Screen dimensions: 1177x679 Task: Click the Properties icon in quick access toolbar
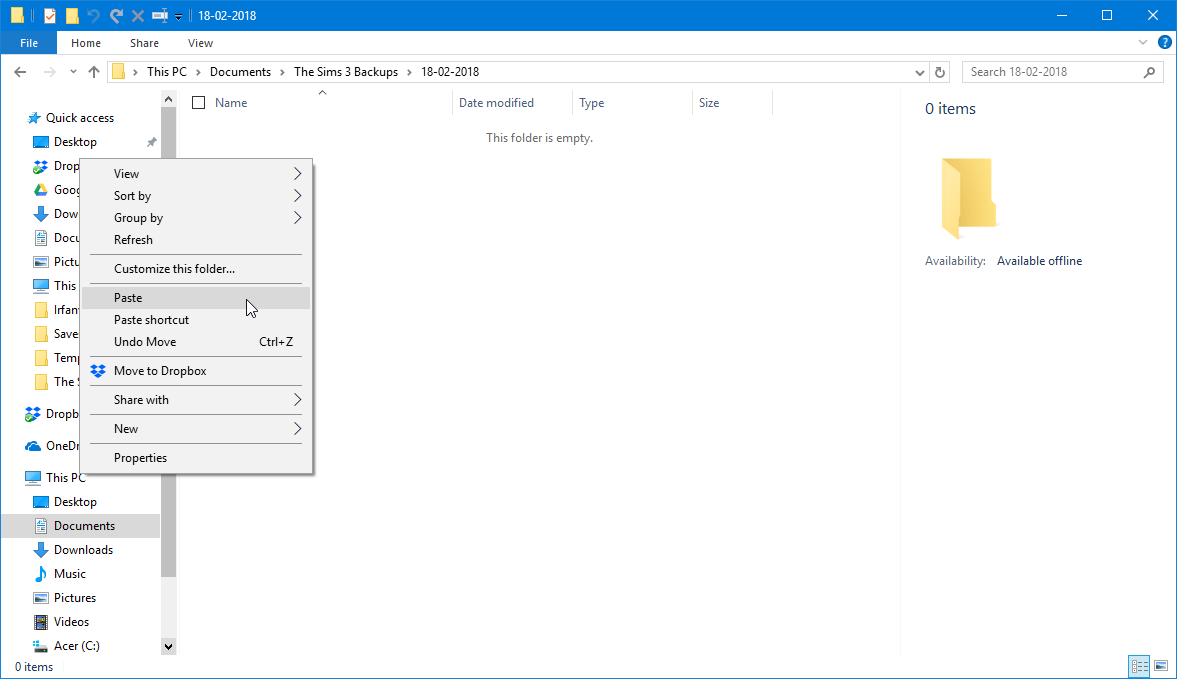[x=50, y=16]
